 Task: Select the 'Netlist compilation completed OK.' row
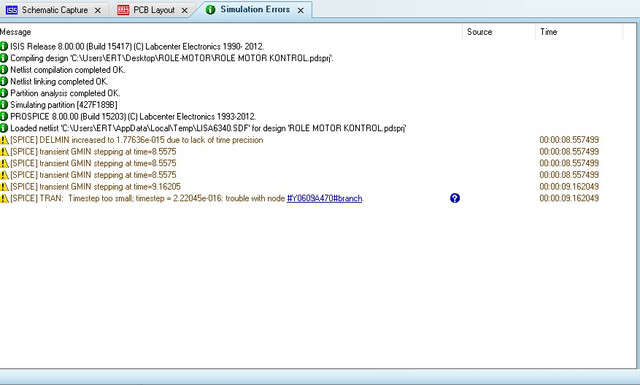pyautogui.click(x=67, y=70)
